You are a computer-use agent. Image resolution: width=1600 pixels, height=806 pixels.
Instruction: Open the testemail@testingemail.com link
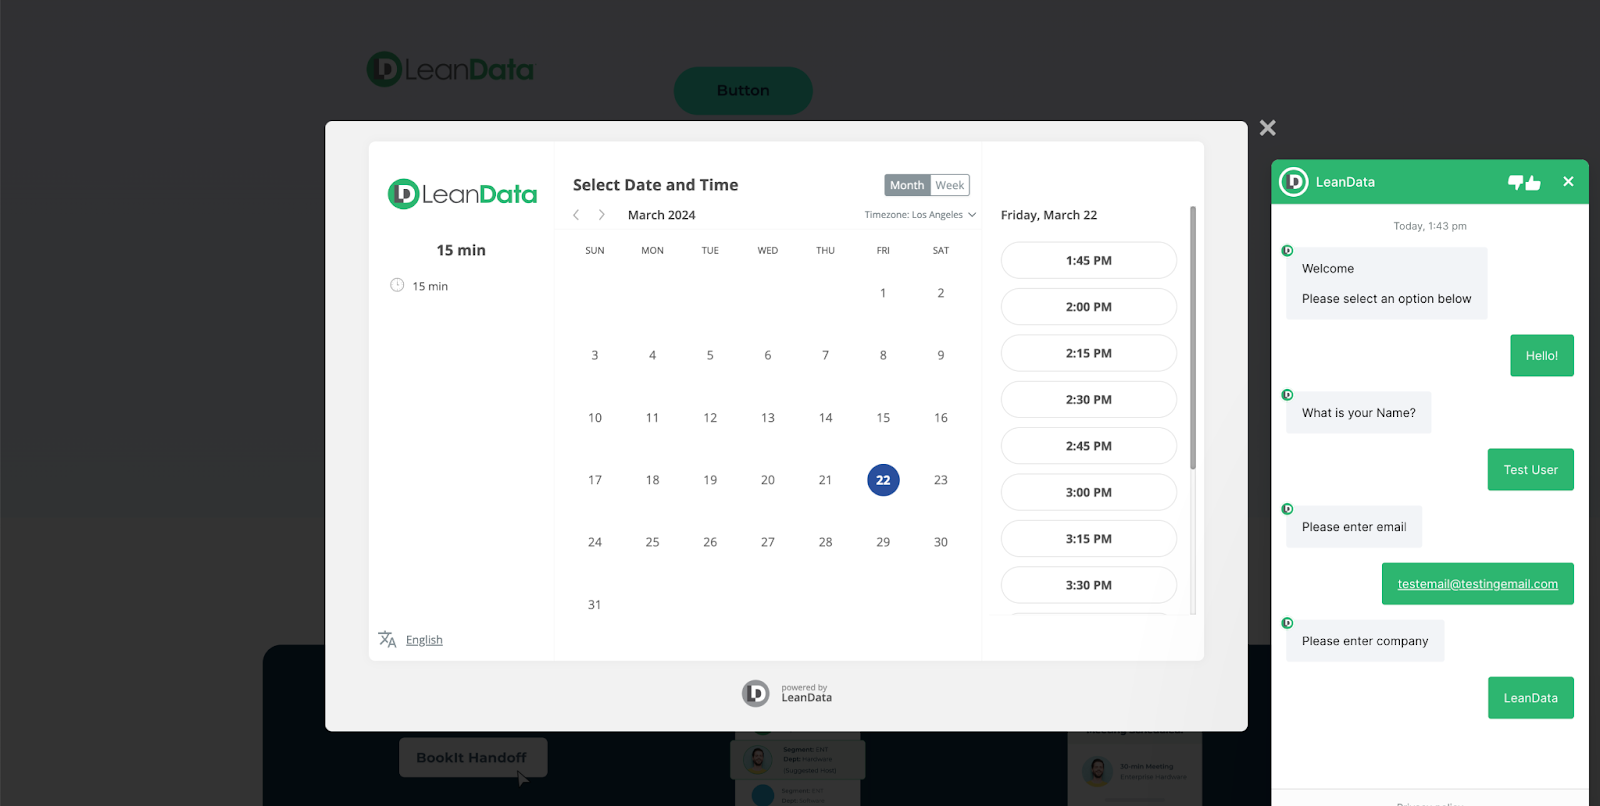click(1477, 584)
